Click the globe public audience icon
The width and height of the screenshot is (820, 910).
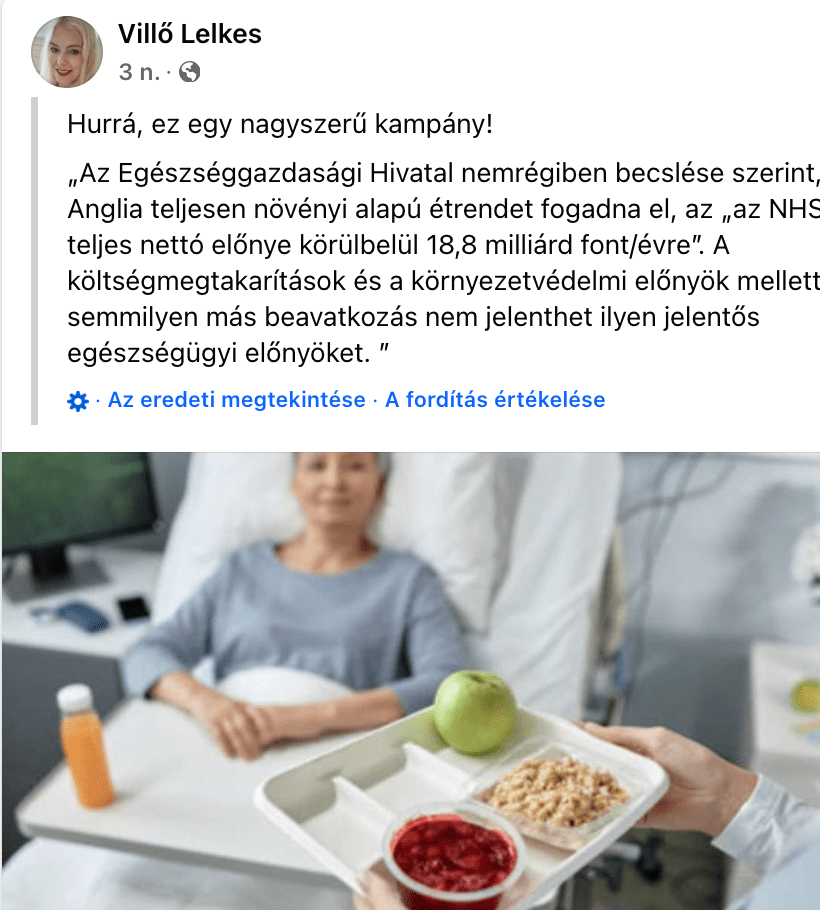[x=189, y=72]
